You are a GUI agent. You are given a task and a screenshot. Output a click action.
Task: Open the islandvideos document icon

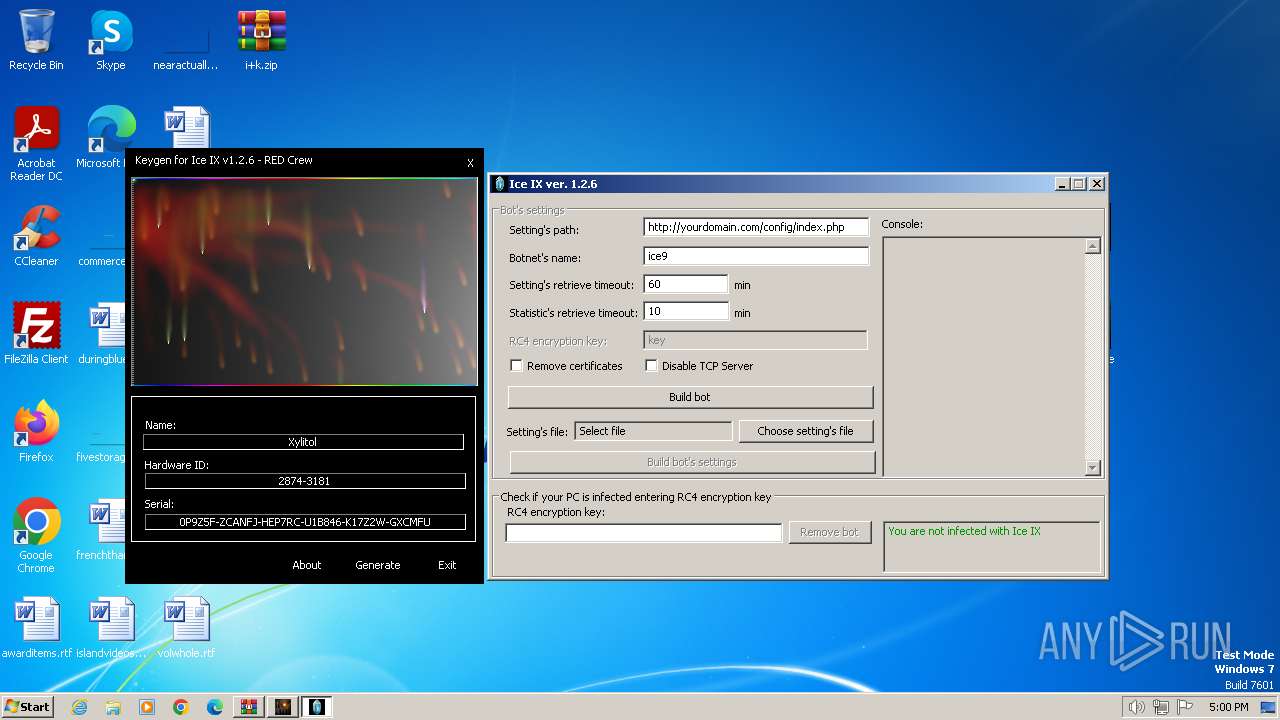tap(110, 628)
